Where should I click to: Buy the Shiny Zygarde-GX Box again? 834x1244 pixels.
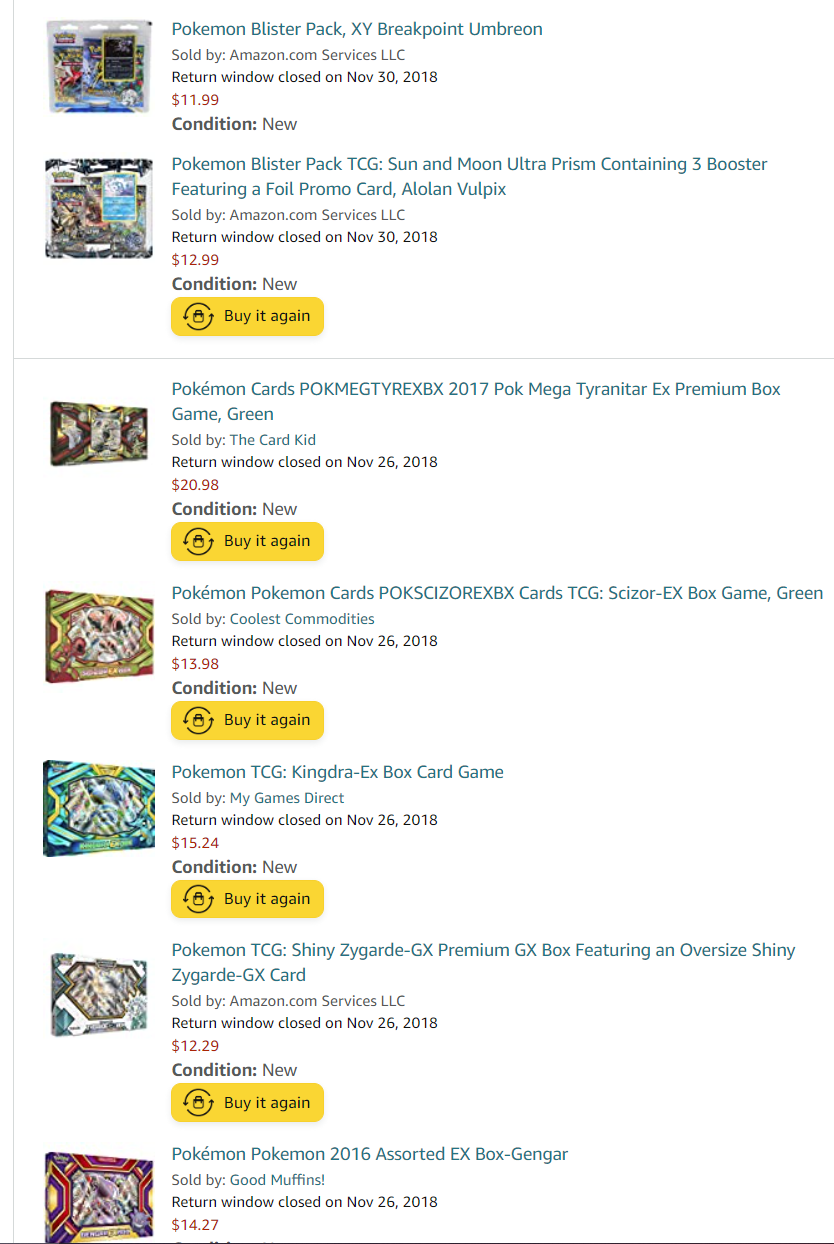247,1102
